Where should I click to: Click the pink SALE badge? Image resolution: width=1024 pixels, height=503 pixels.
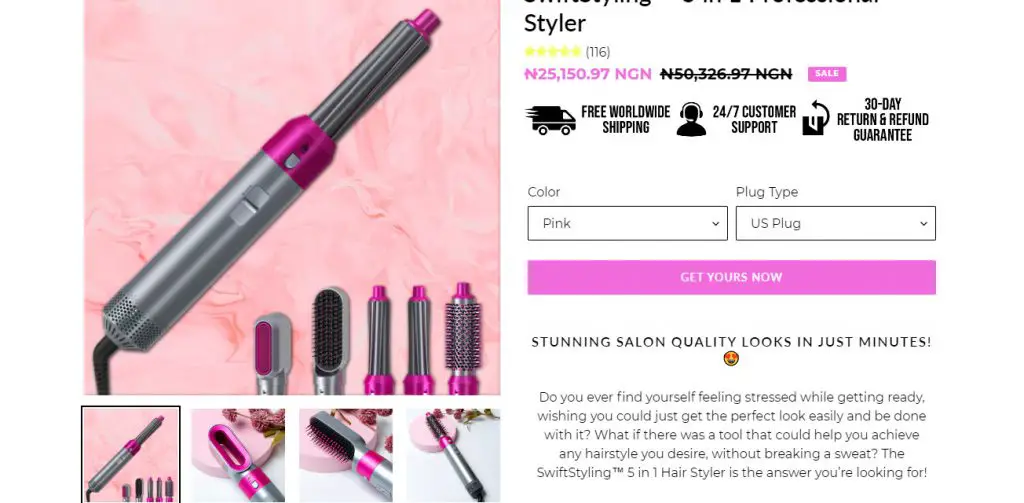coord(827,74)
